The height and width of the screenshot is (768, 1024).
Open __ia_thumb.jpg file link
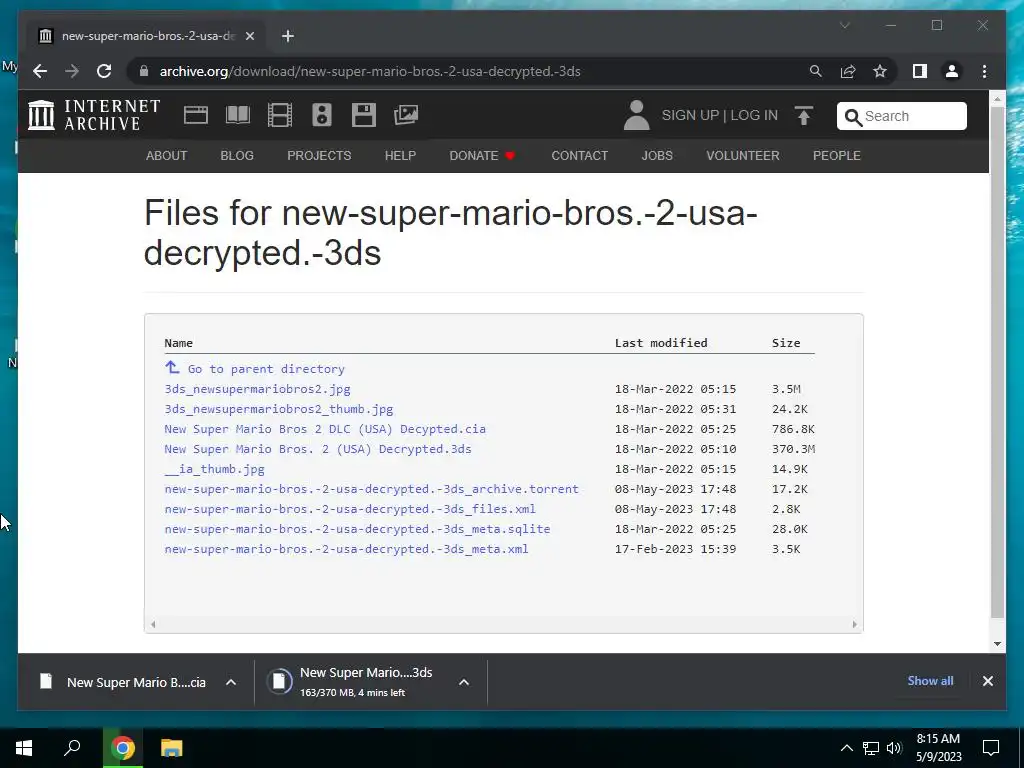[214, 469]
